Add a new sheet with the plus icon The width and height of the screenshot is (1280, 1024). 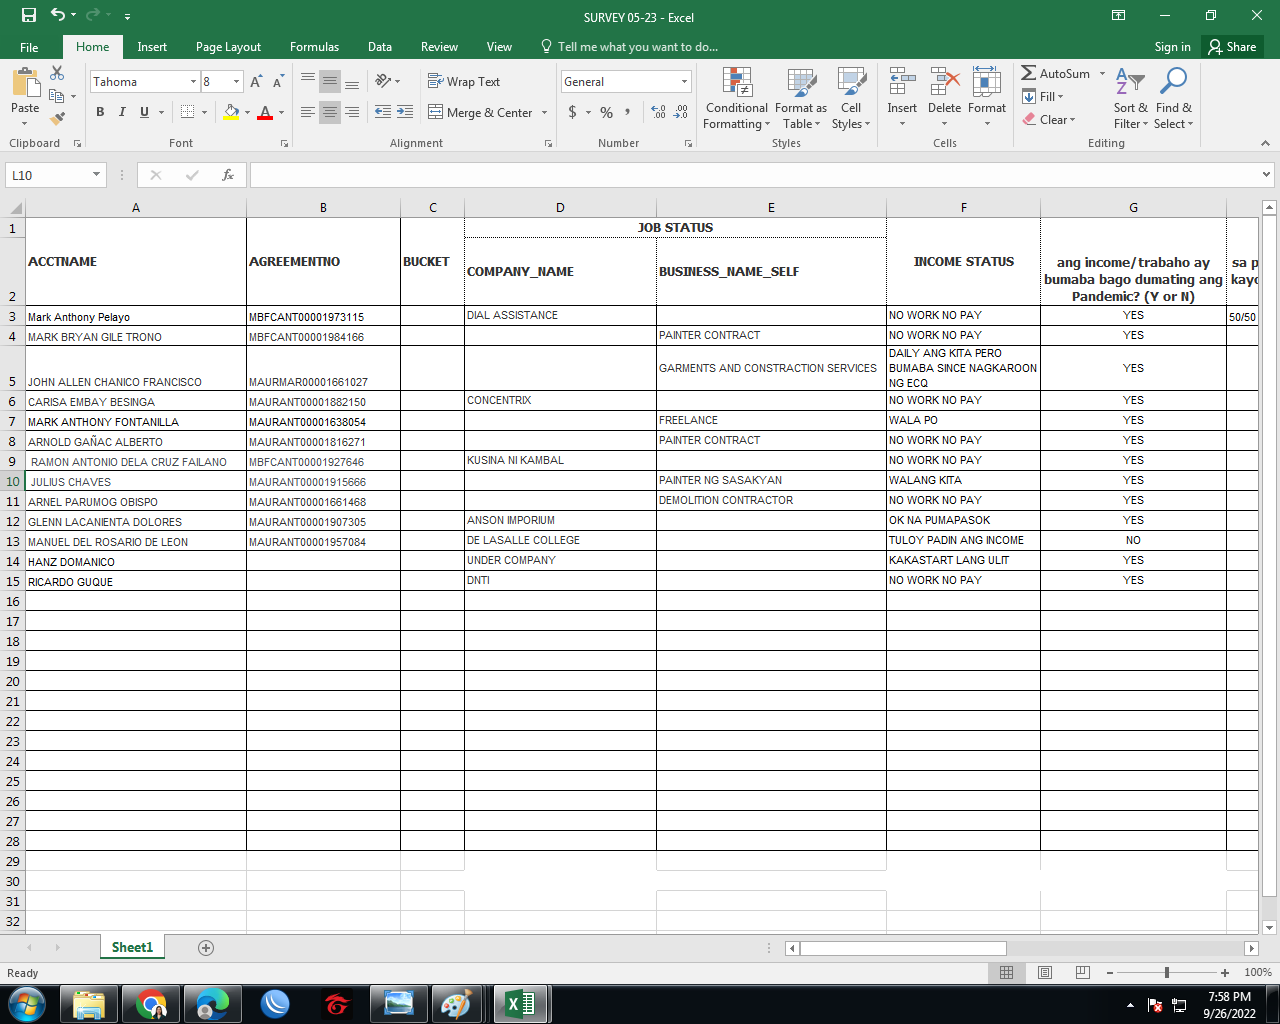pyautogui.click(x=206, y=948)
